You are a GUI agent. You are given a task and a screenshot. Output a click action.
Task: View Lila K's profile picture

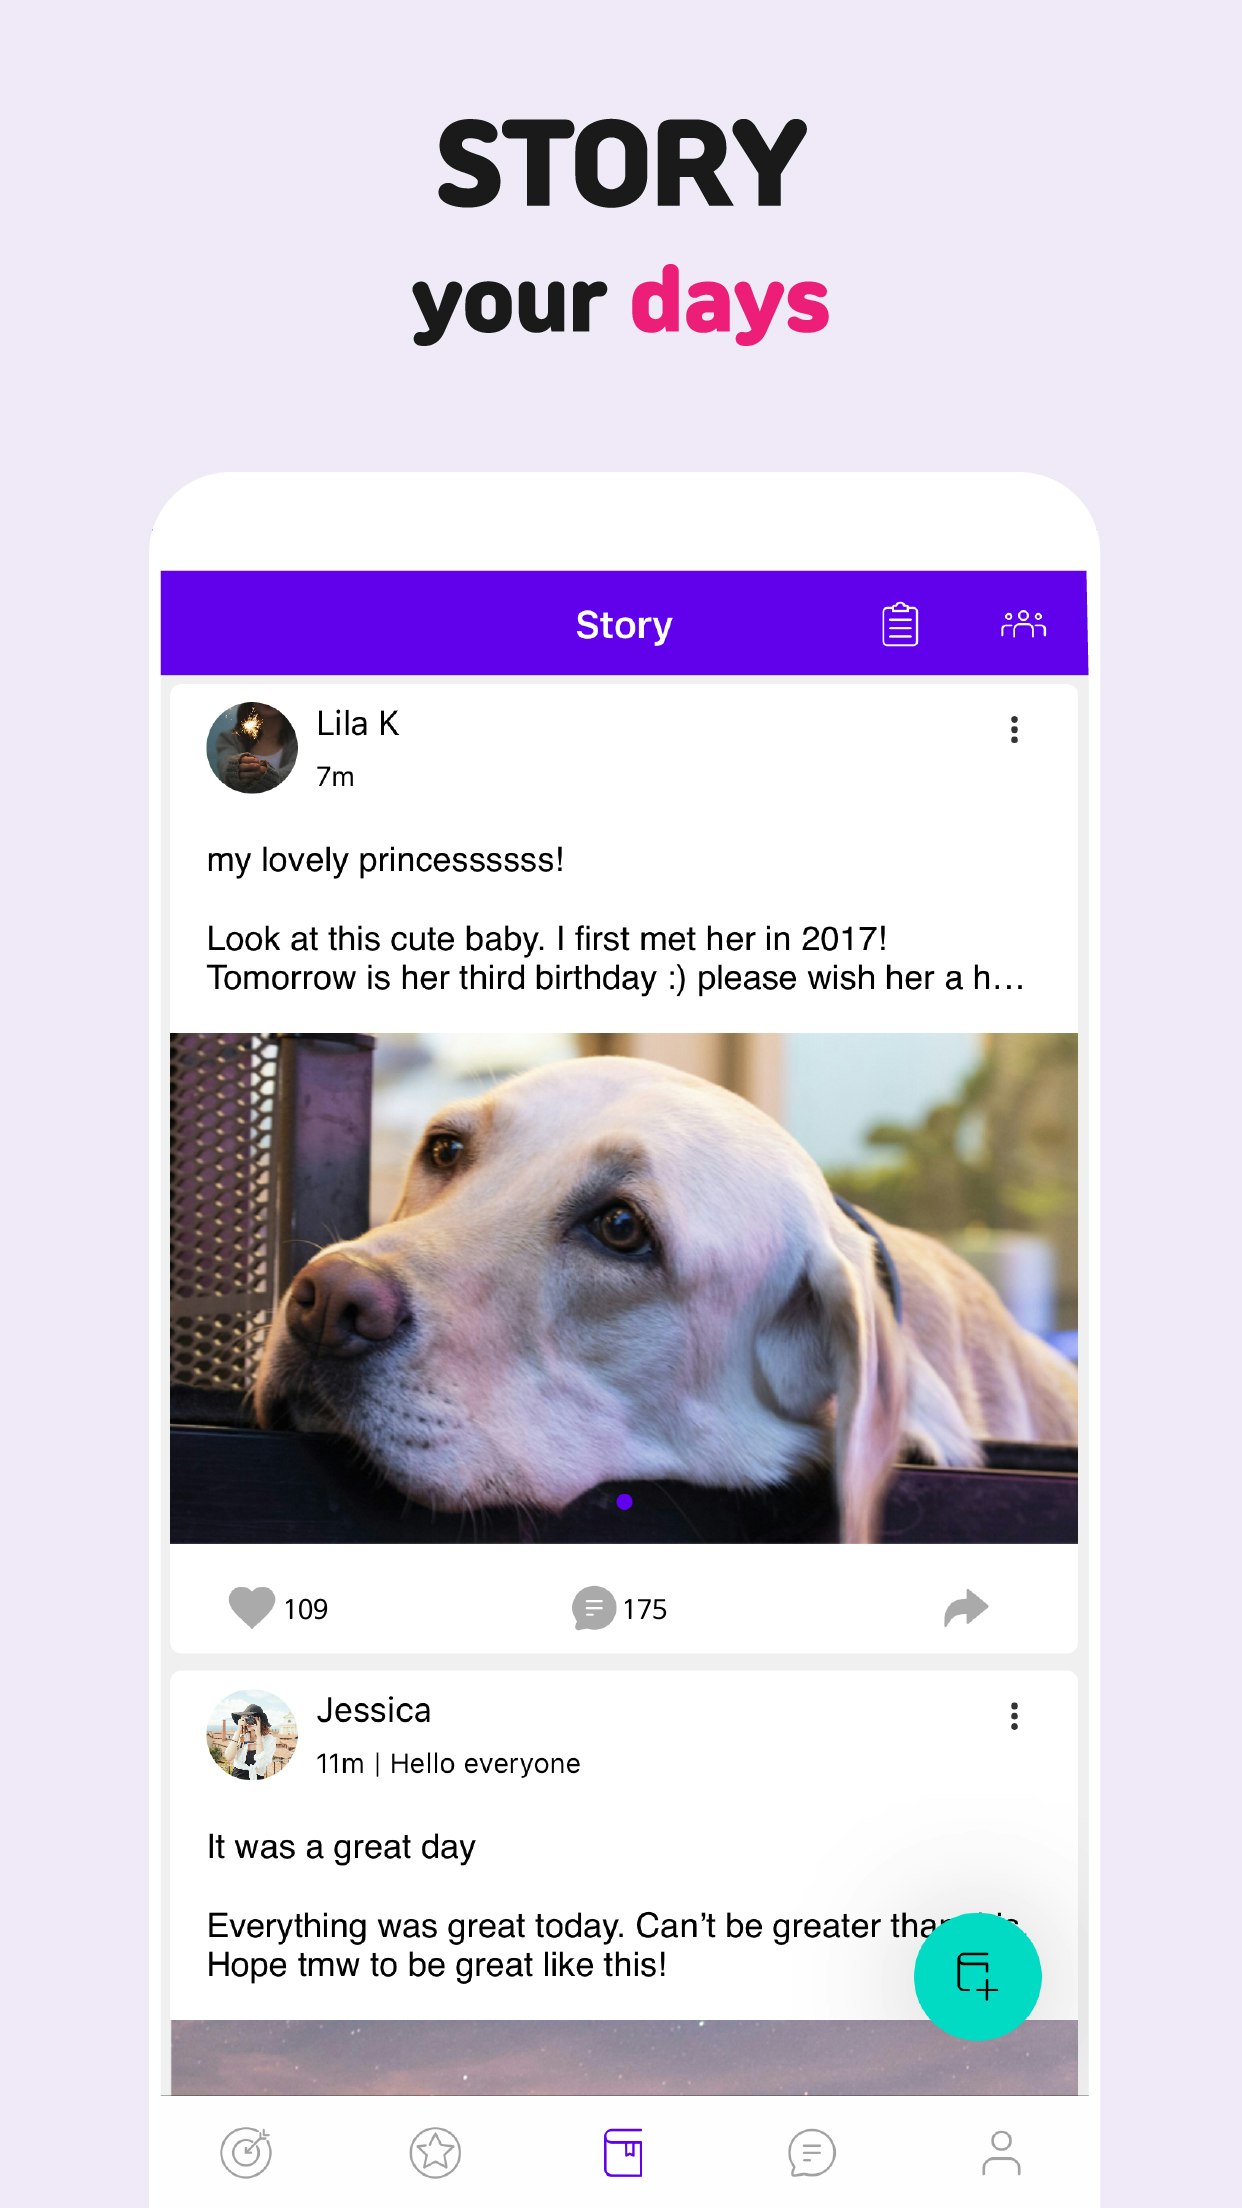252,747
